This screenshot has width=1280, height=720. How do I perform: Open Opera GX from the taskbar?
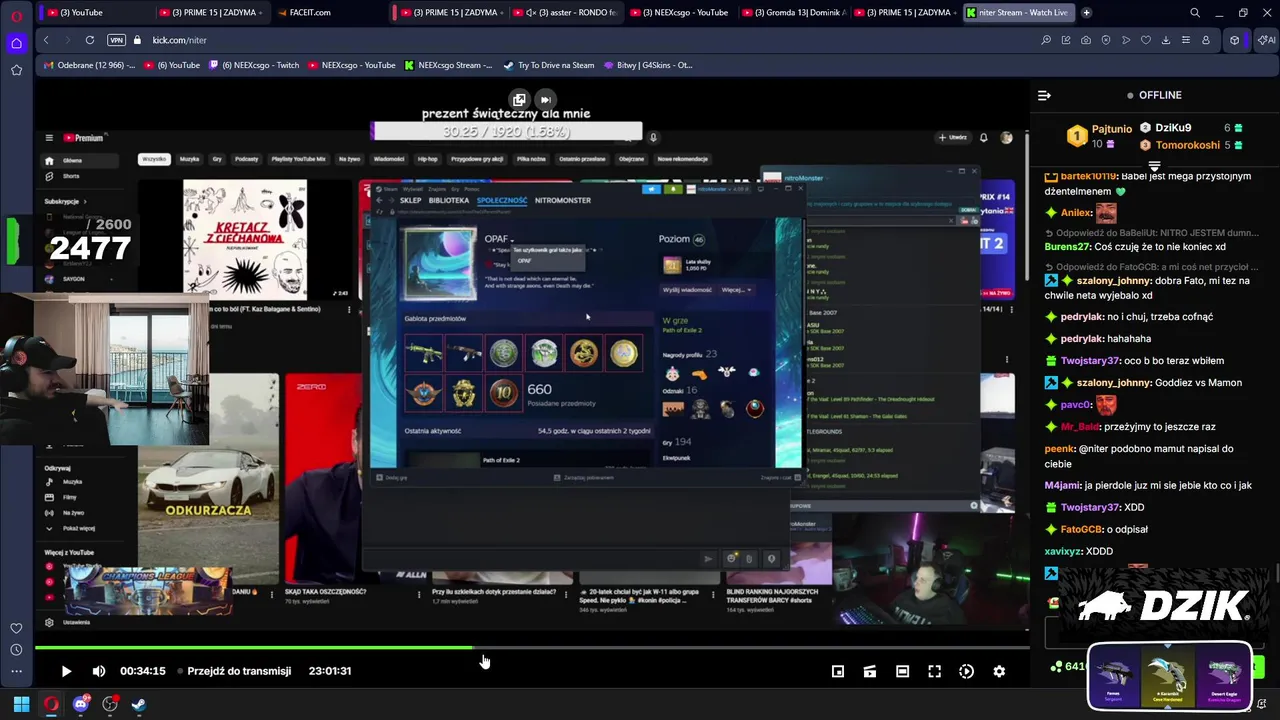pyautogui.click(x=51, y=704)
